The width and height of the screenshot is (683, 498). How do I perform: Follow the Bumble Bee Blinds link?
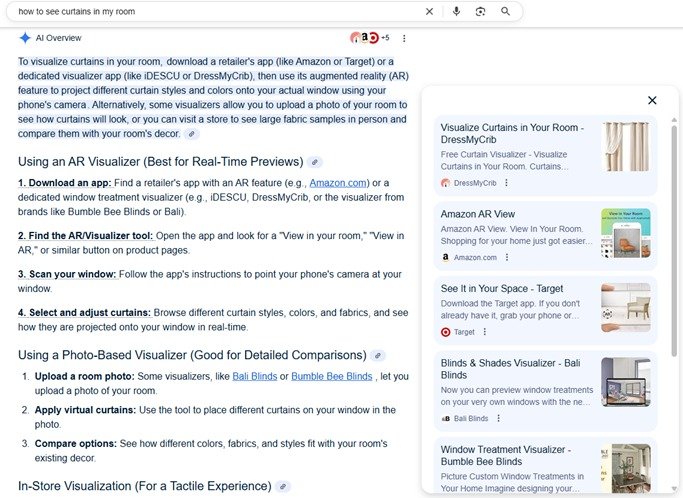331,376
